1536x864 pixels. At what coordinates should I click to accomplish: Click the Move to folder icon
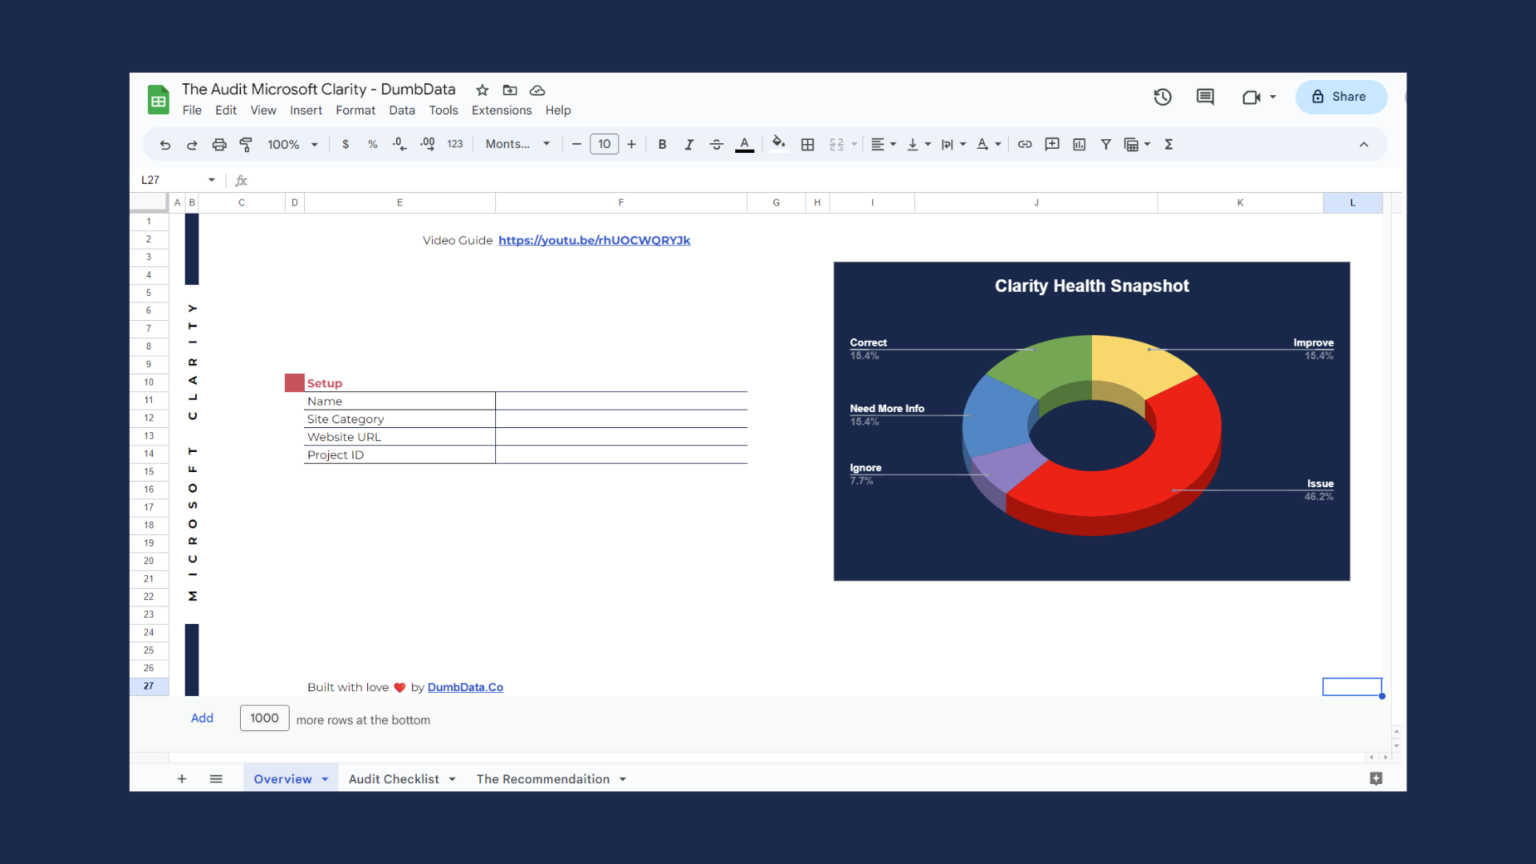point(510,90)
